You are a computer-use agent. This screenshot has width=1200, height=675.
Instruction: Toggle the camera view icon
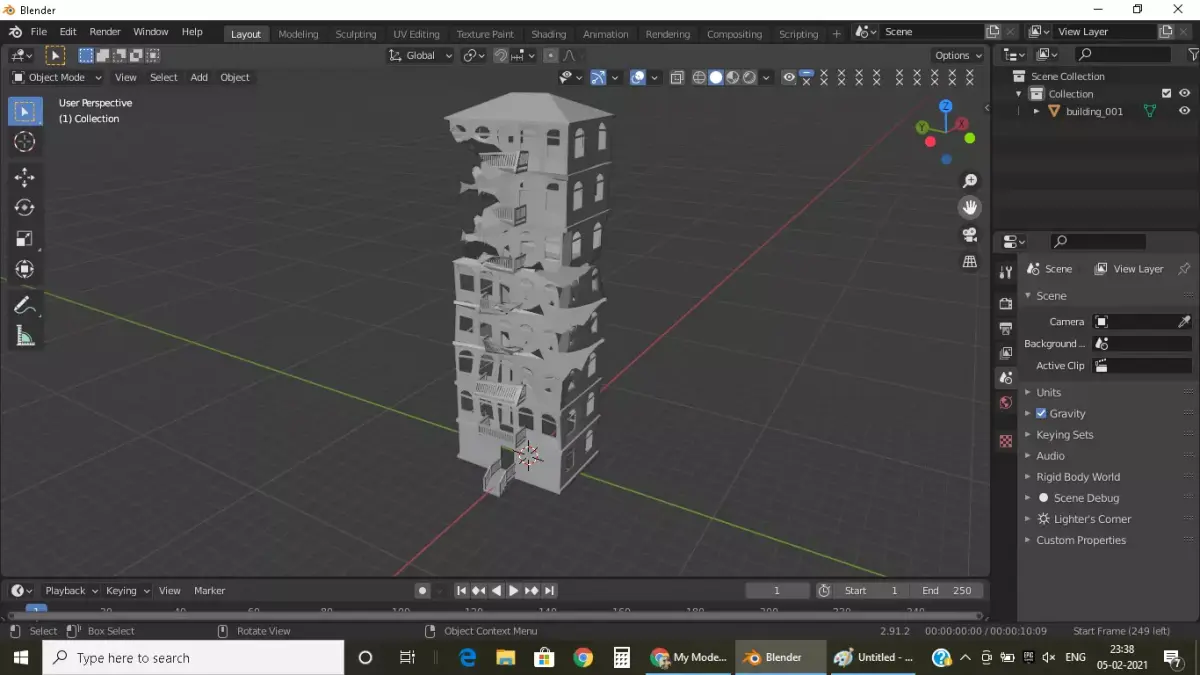coord(969,235)
